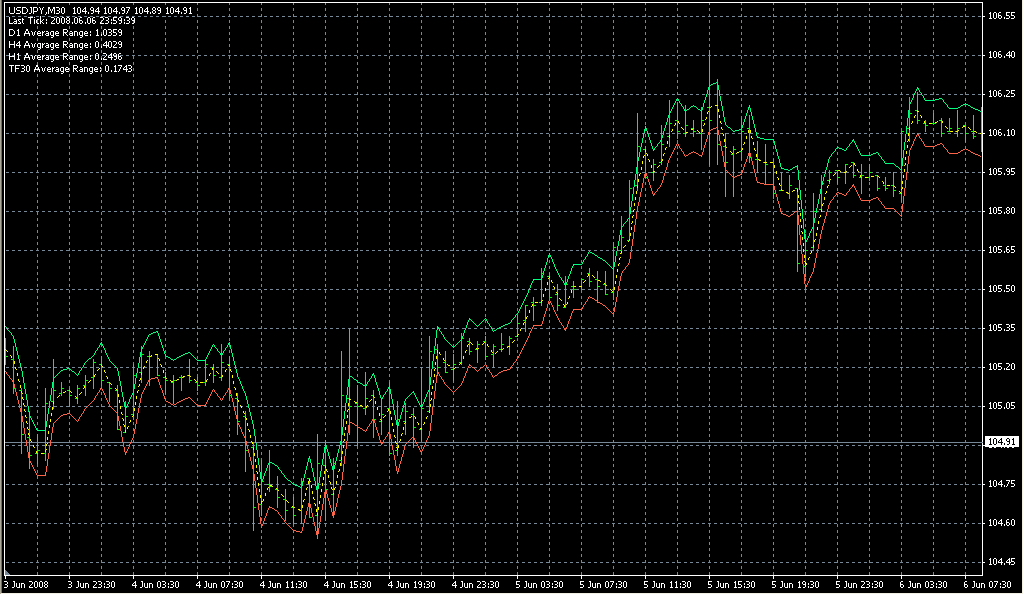This screenshot has width=1024, height=594.
Task: Click the 106.55 price axis label
Action: [x=1001, y=16]
